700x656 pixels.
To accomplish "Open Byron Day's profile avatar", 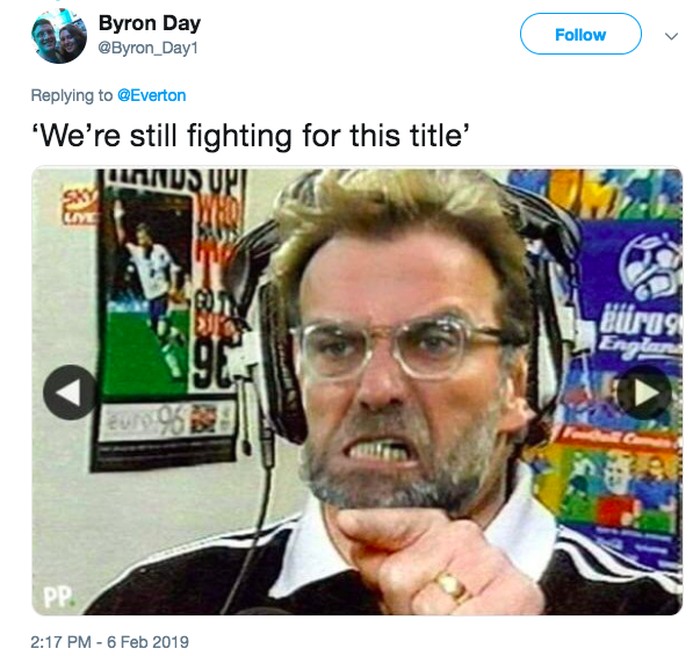I will coord(59,36).
